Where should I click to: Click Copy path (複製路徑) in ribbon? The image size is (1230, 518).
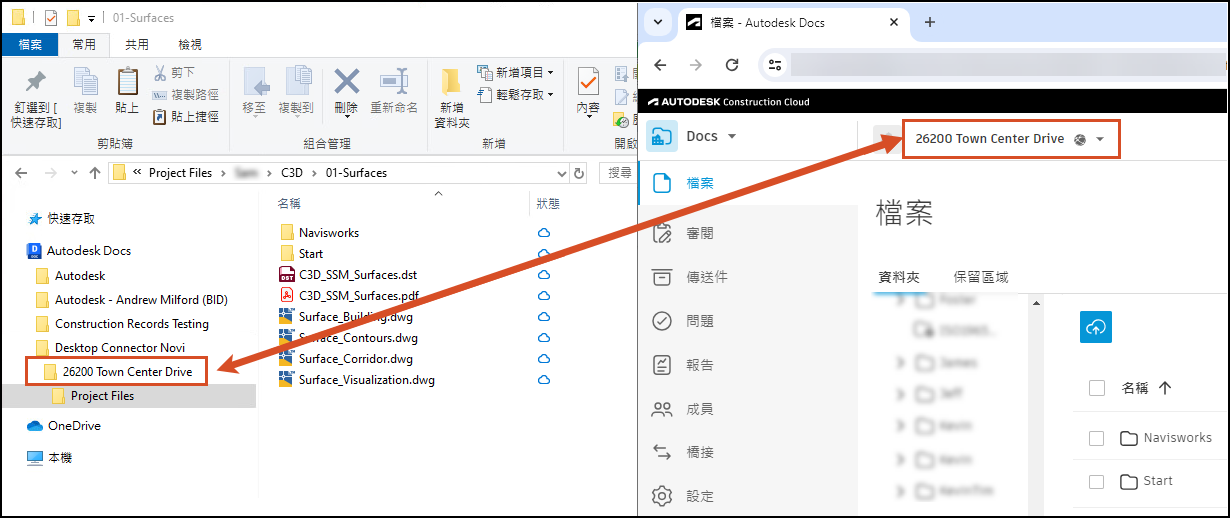pos(186,95)
